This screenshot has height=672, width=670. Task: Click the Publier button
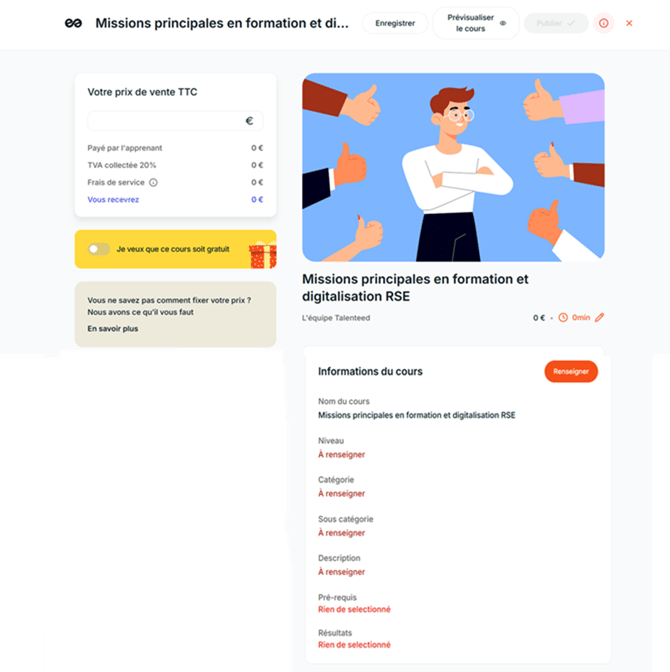tap(556, 23)
